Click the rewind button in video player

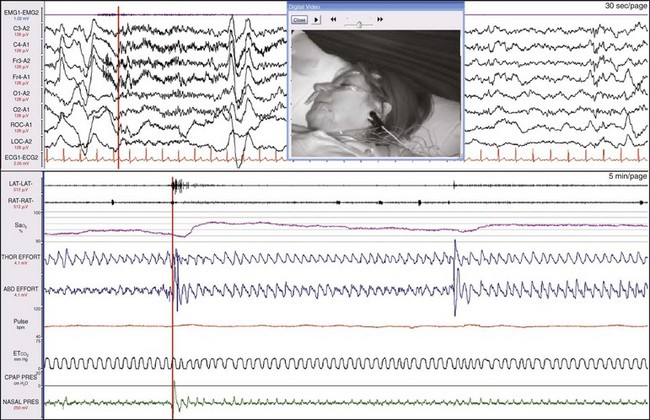coord(332,19)
